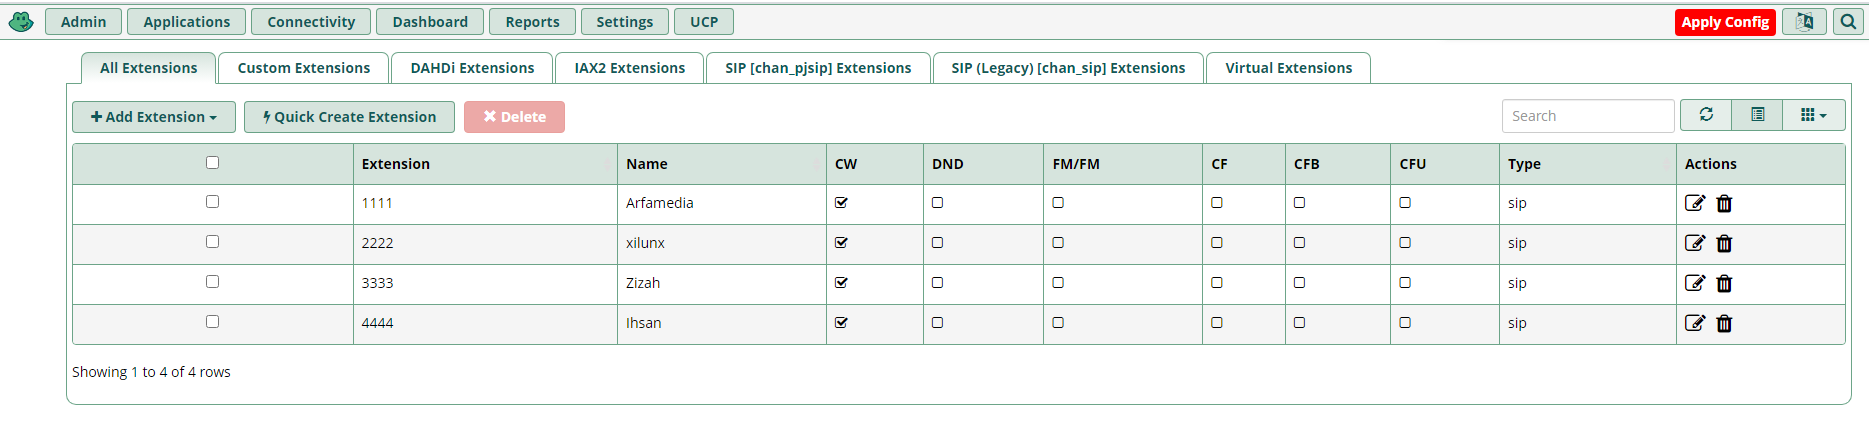Switch to SIP [chan_pjsip] Extensions tab
This screenshot has height=423, width=1869.
coord(818,68)
